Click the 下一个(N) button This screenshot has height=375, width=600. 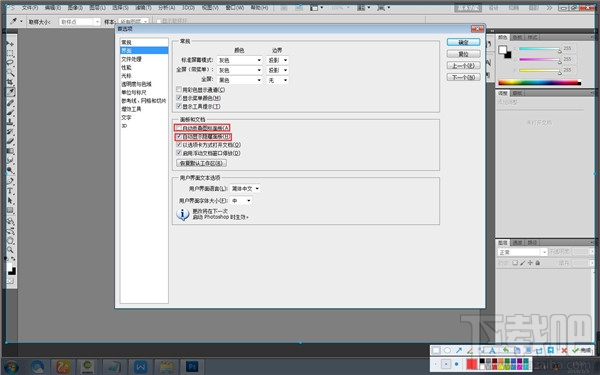(463, 77)
